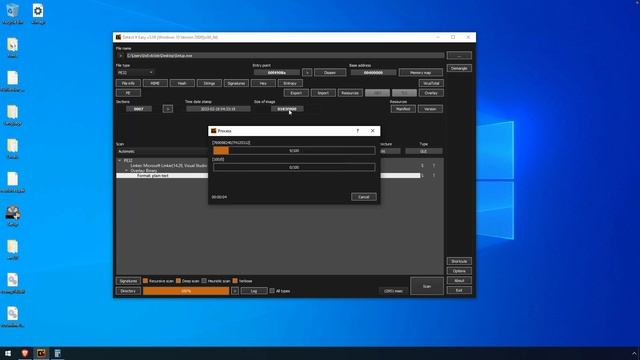This screenshot has height=360, width=640.
Task: Open the MIME viewer
Action: pyautogui.click(x=155, y=83)
